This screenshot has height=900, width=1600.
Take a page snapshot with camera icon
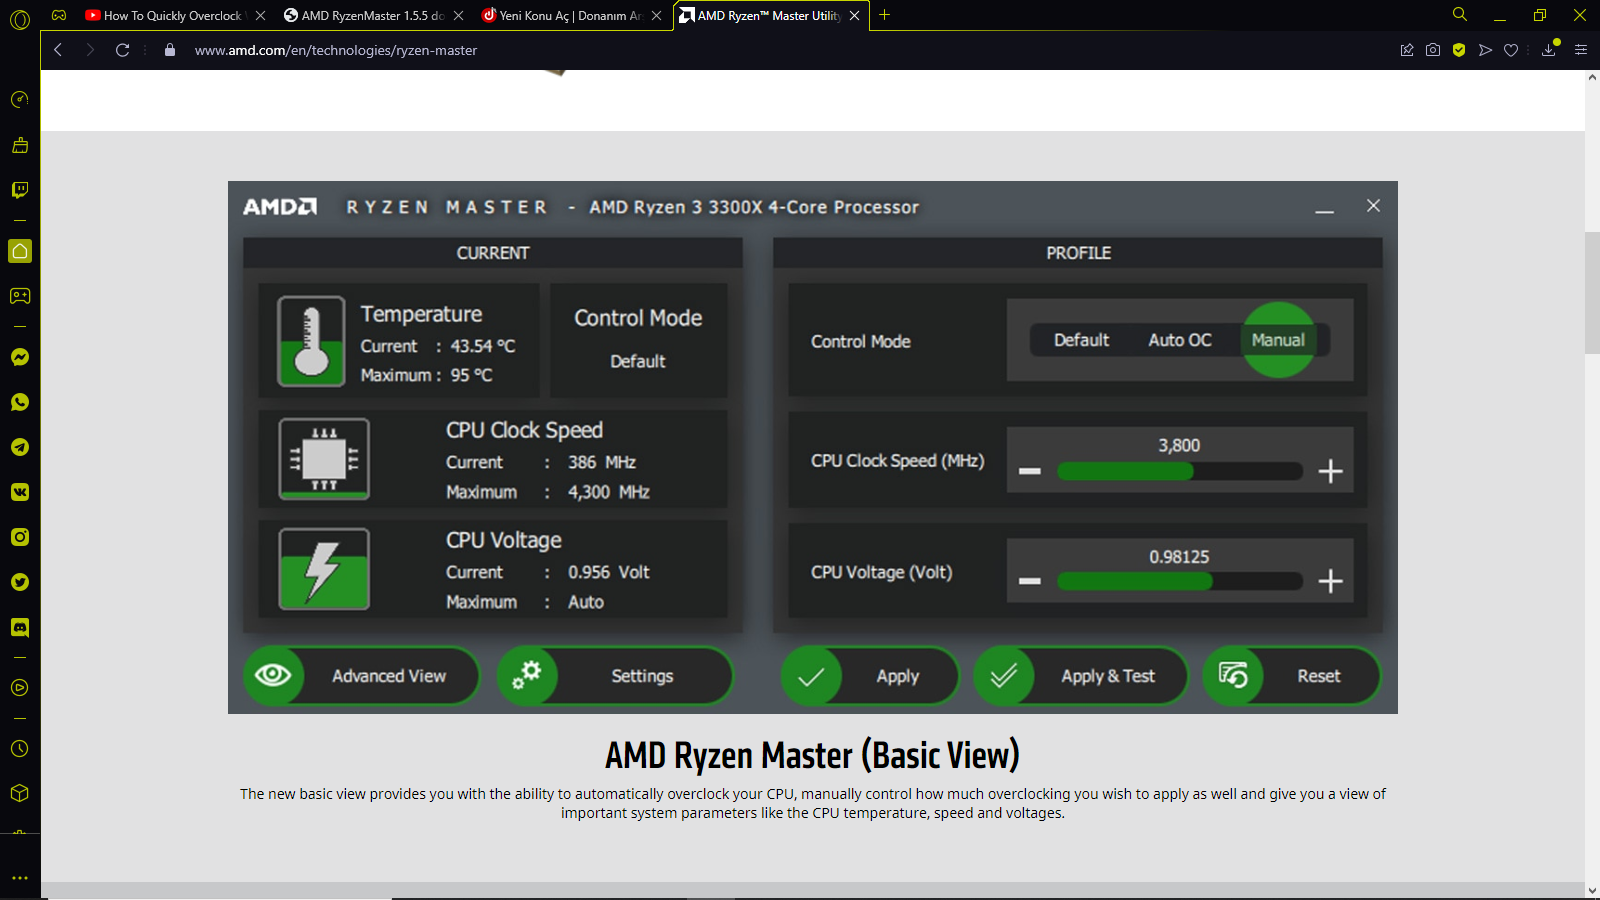1433,50
